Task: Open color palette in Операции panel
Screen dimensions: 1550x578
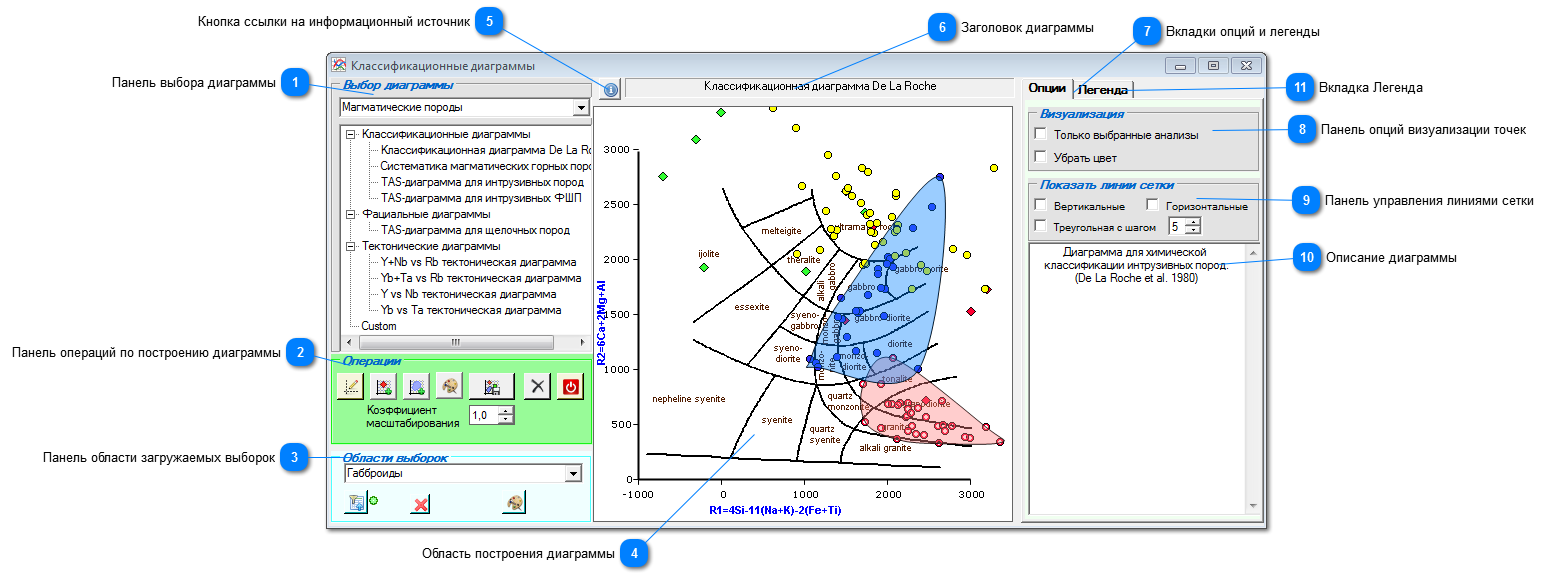Action: click(449, 386)
